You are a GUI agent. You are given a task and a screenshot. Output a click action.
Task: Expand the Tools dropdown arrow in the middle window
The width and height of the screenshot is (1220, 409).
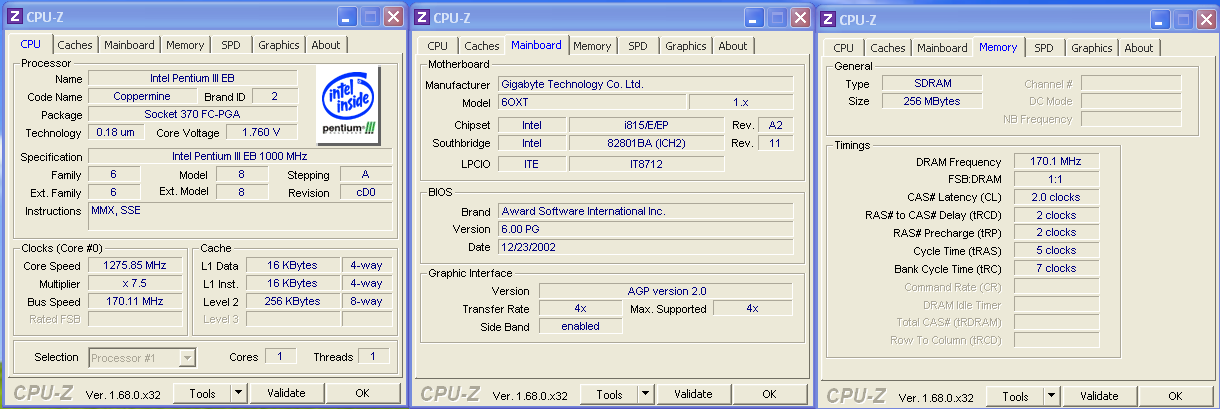(646, 395)
